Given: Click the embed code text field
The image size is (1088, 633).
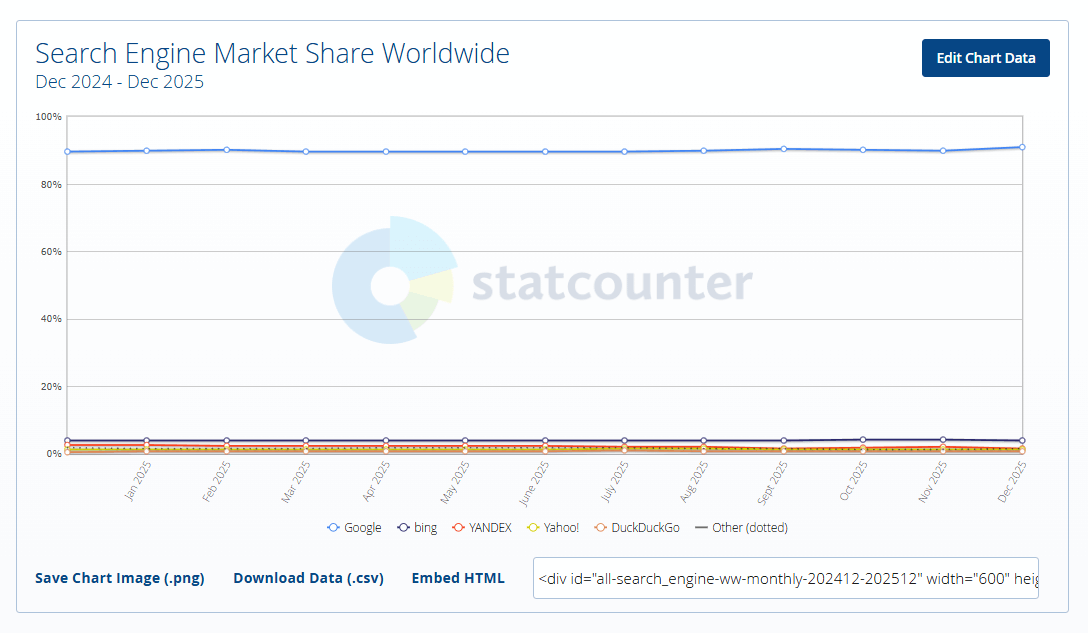Looking at the screenshot, I should click(x=785, y=578).
